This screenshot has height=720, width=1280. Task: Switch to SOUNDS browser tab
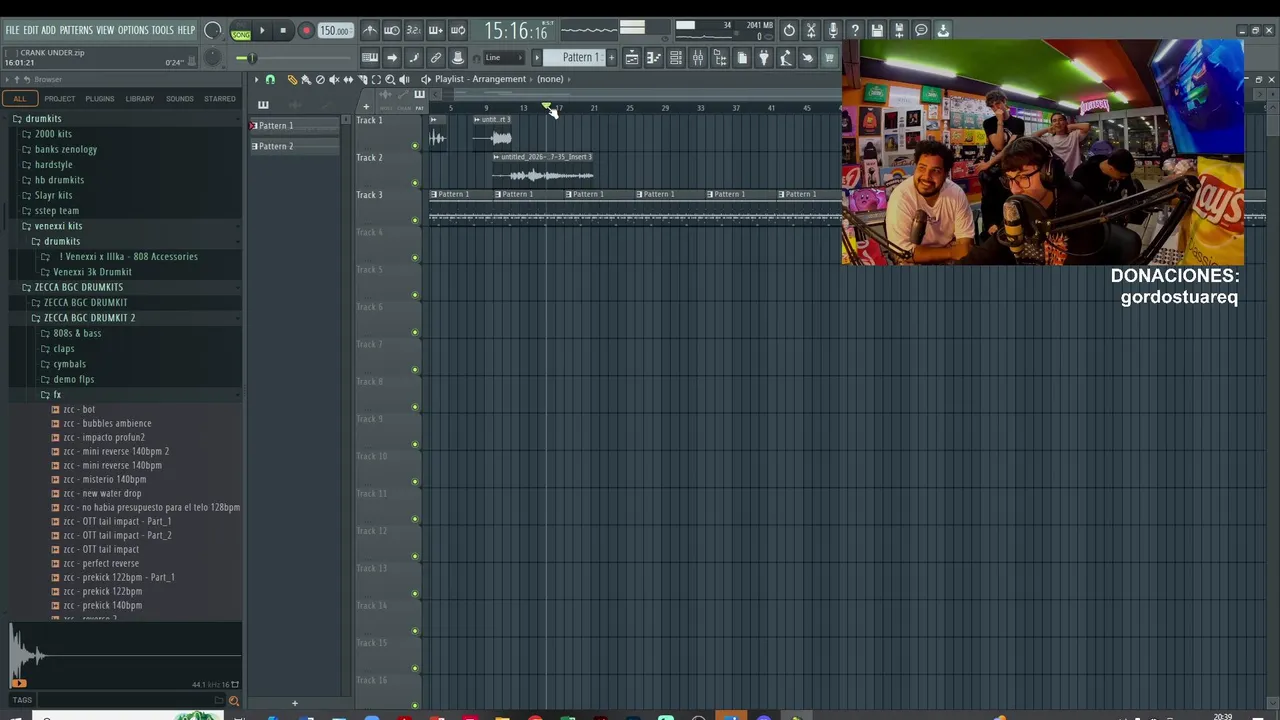[180, 99]
